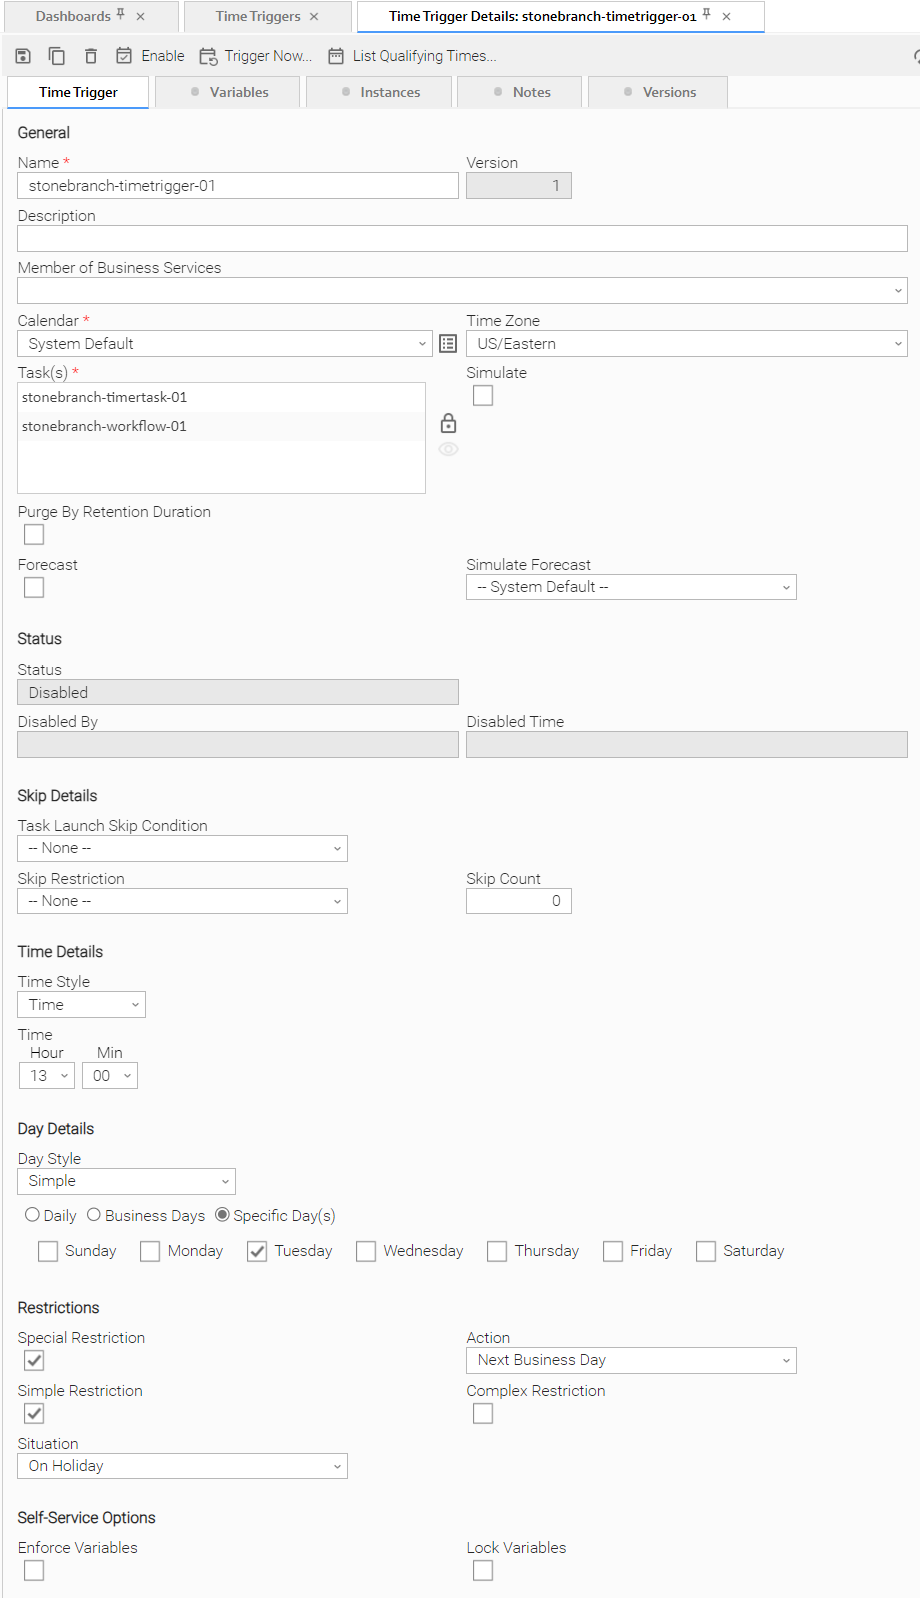Switch to the Variables tab
This screenshot has height=1598, width=920.
(x=230, y=92)
